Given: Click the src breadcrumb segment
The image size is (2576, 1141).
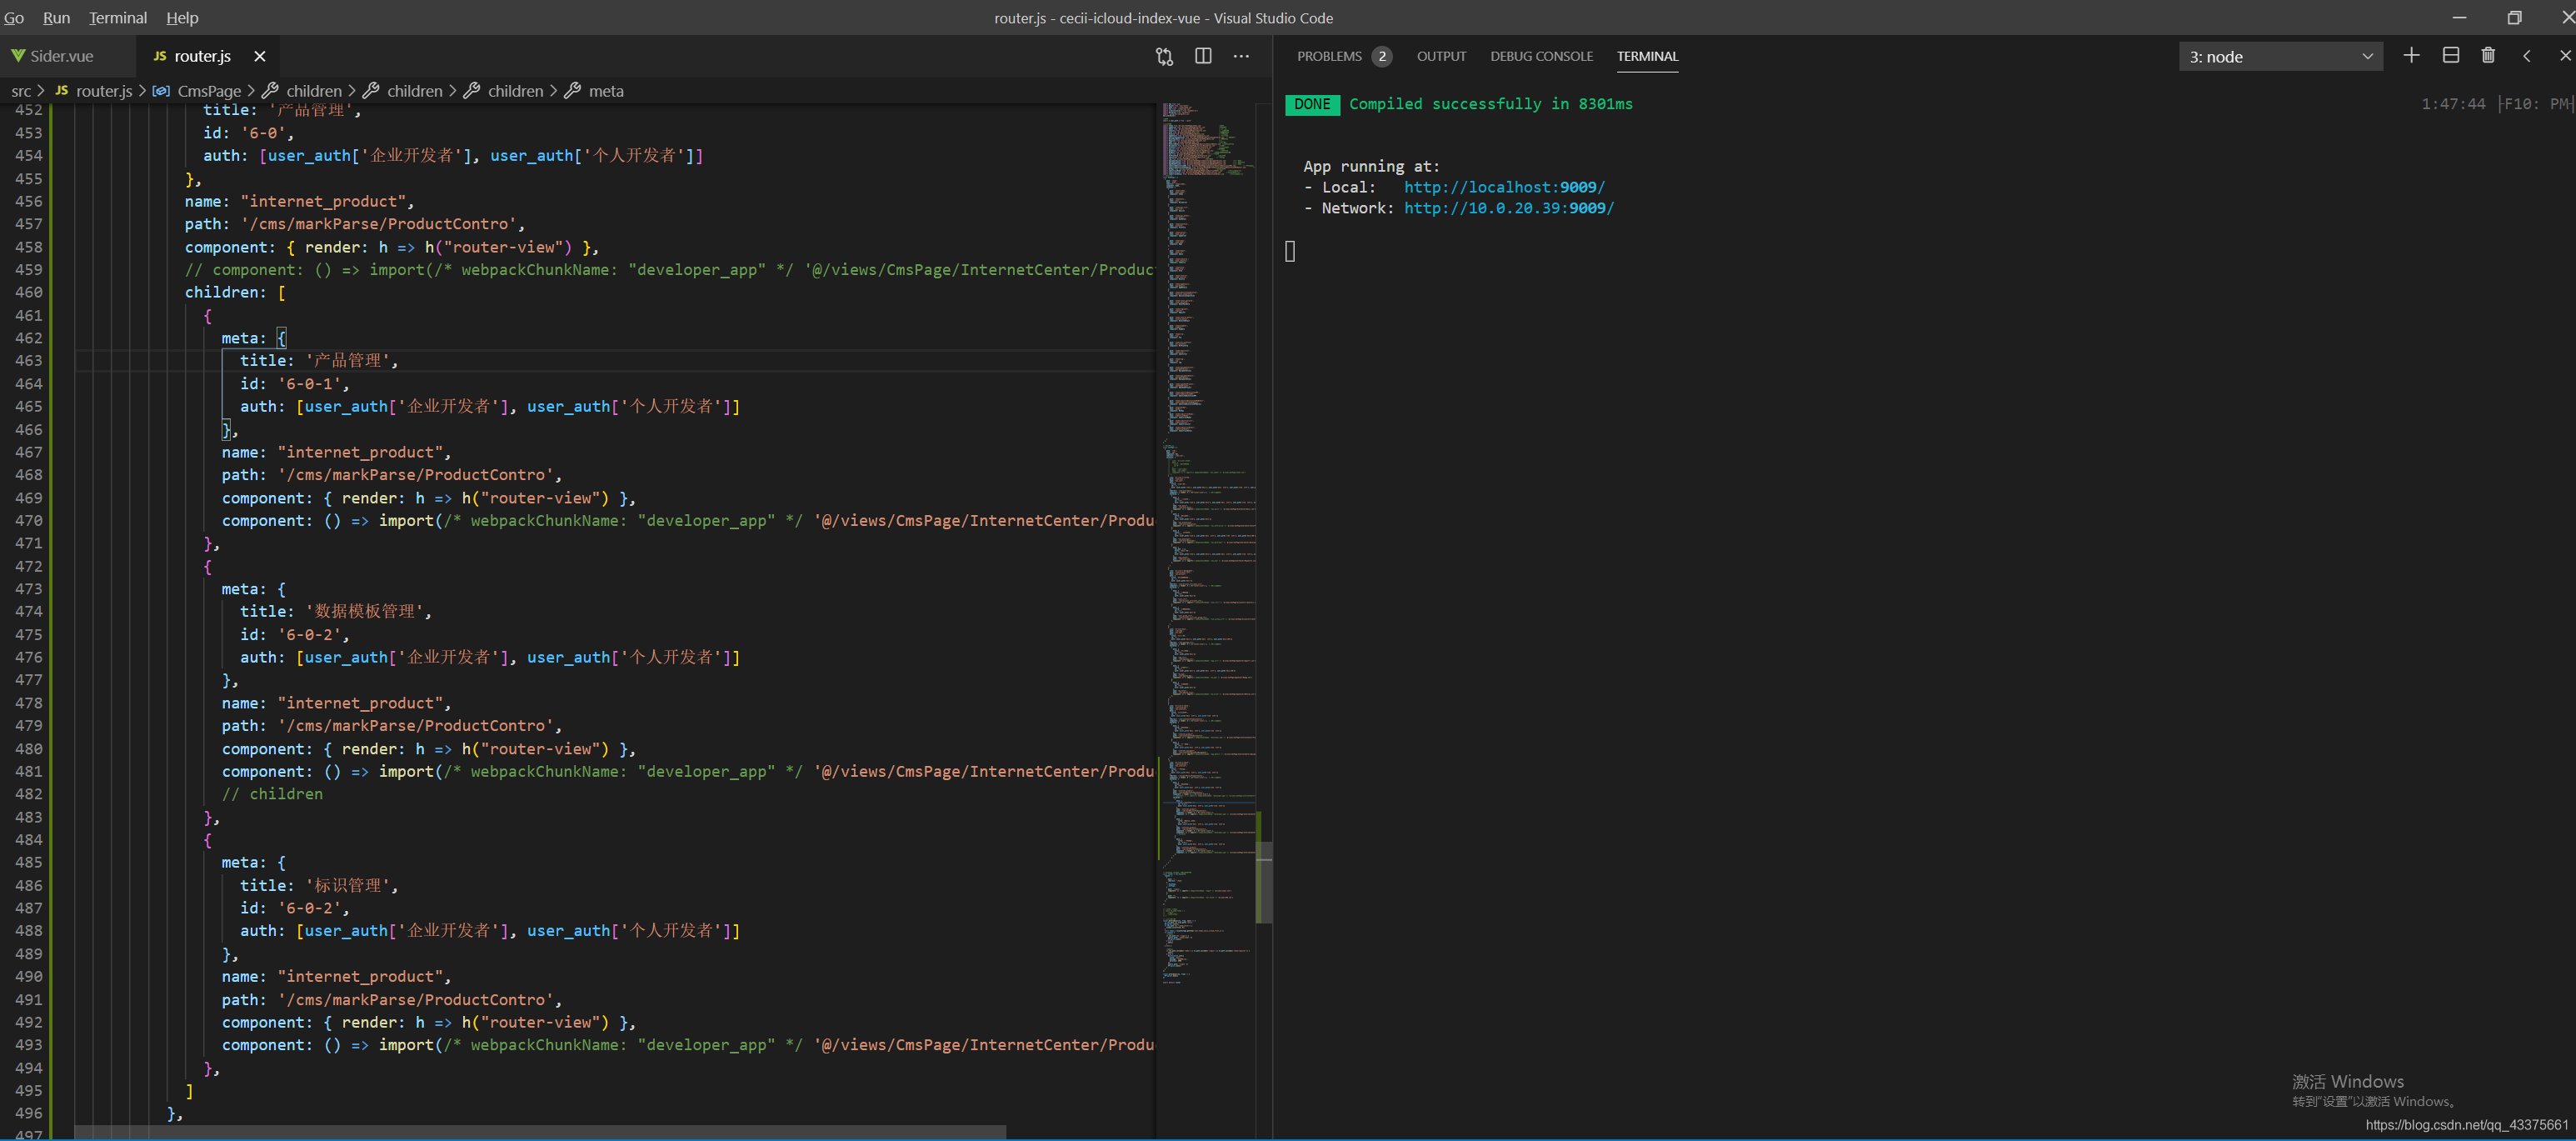Looking at the screenshot, I should tap(21, 91).
